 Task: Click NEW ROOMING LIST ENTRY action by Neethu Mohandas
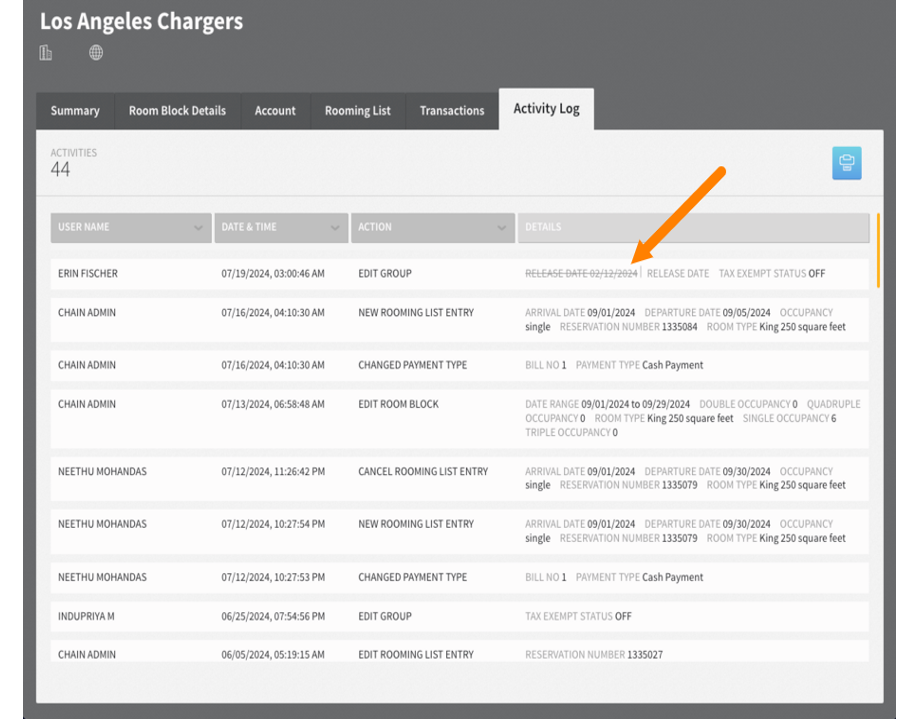tap(416, 524)
